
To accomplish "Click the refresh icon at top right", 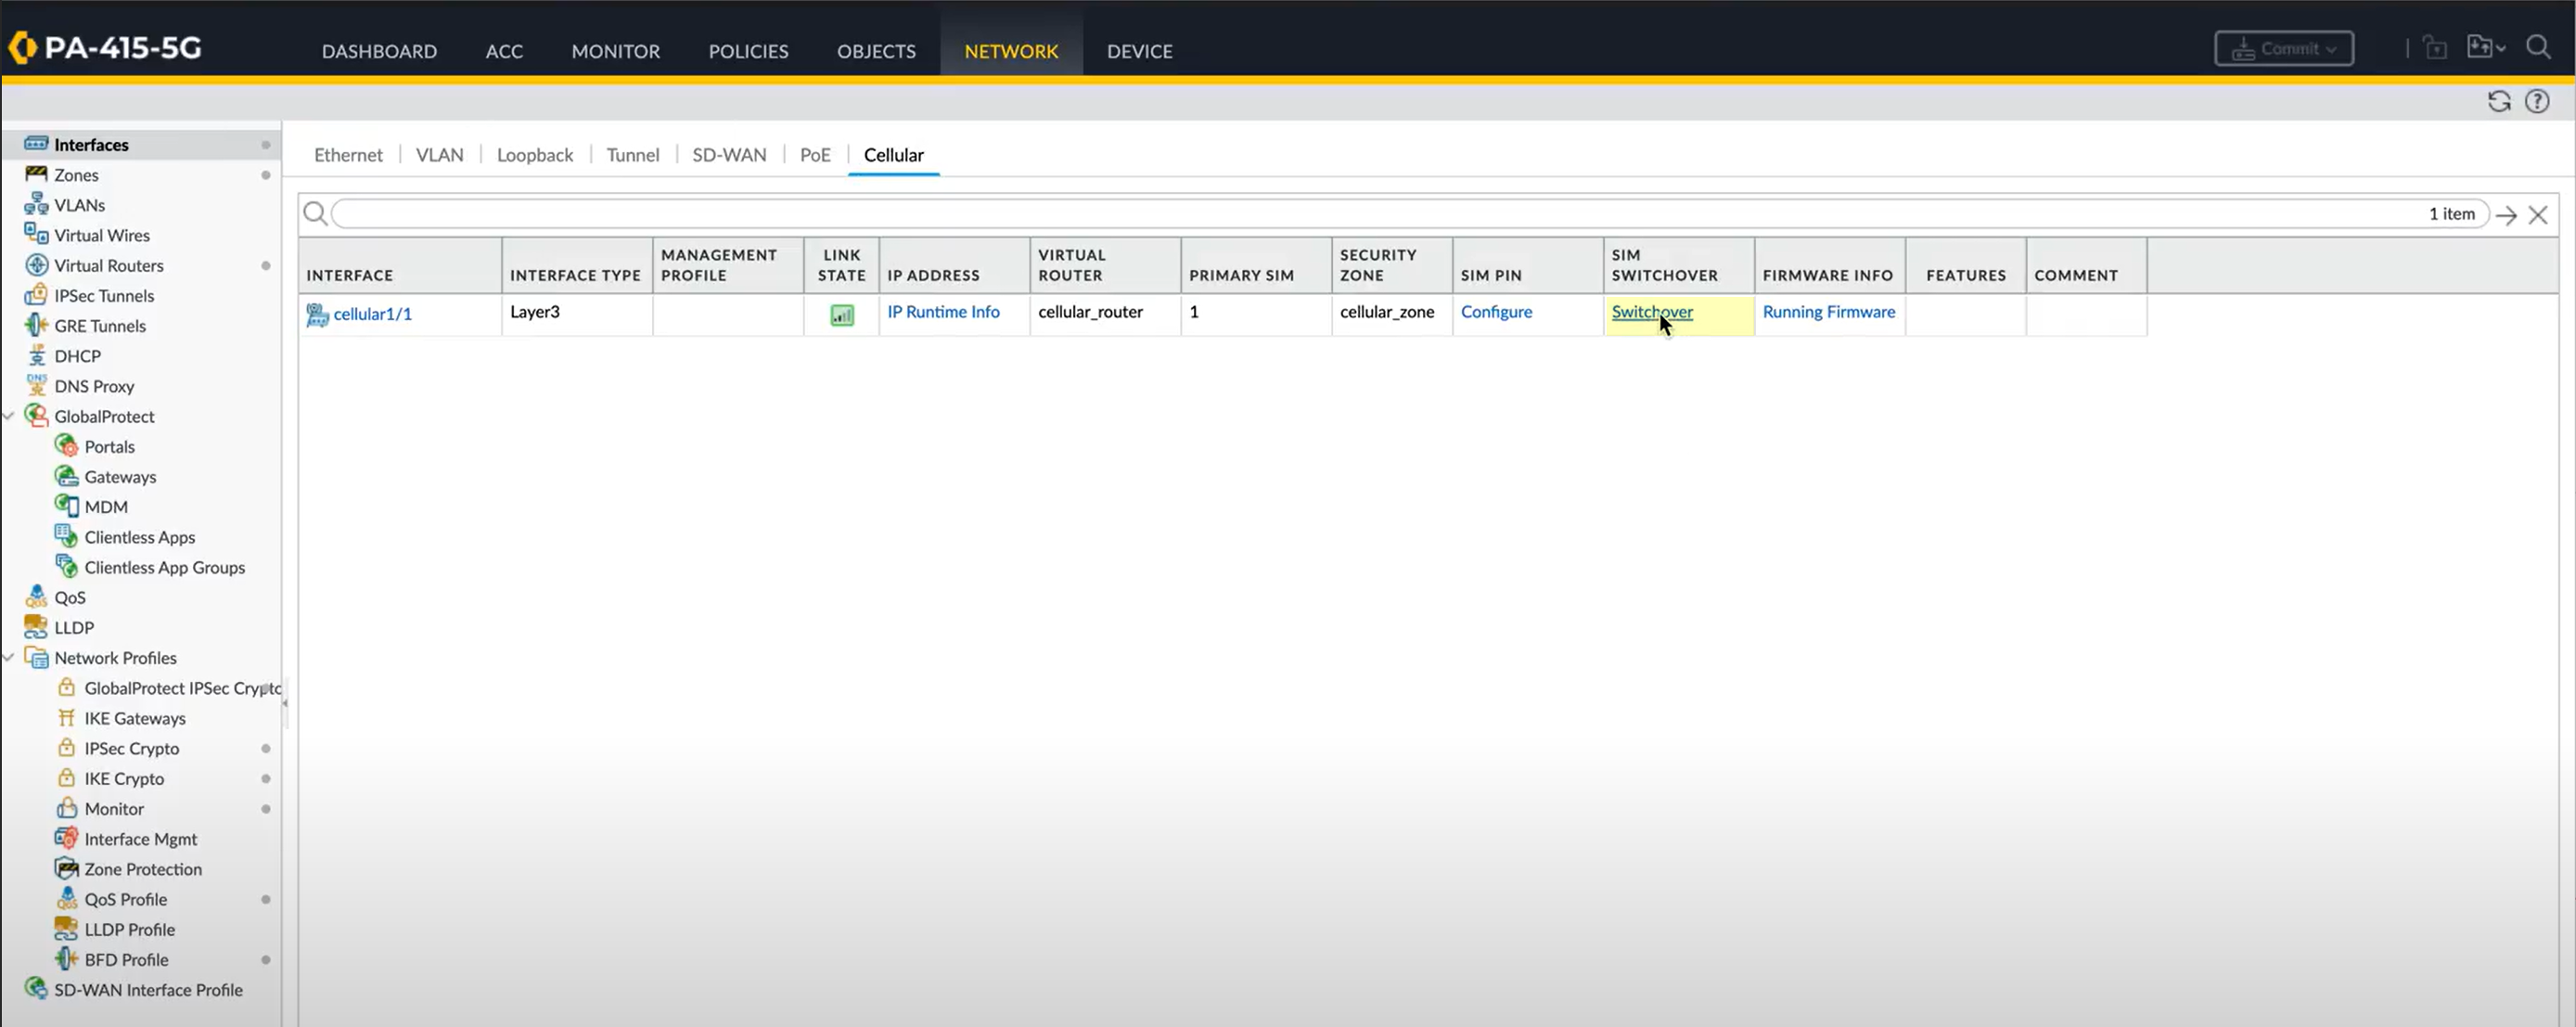I will pos(2498,101).
